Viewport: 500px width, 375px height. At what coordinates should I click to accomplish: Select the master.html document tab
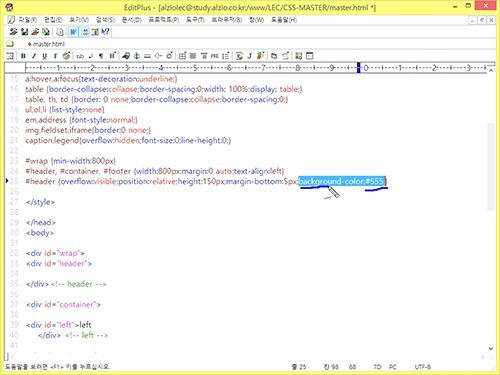pyautogui.click(x=46, y=44)
